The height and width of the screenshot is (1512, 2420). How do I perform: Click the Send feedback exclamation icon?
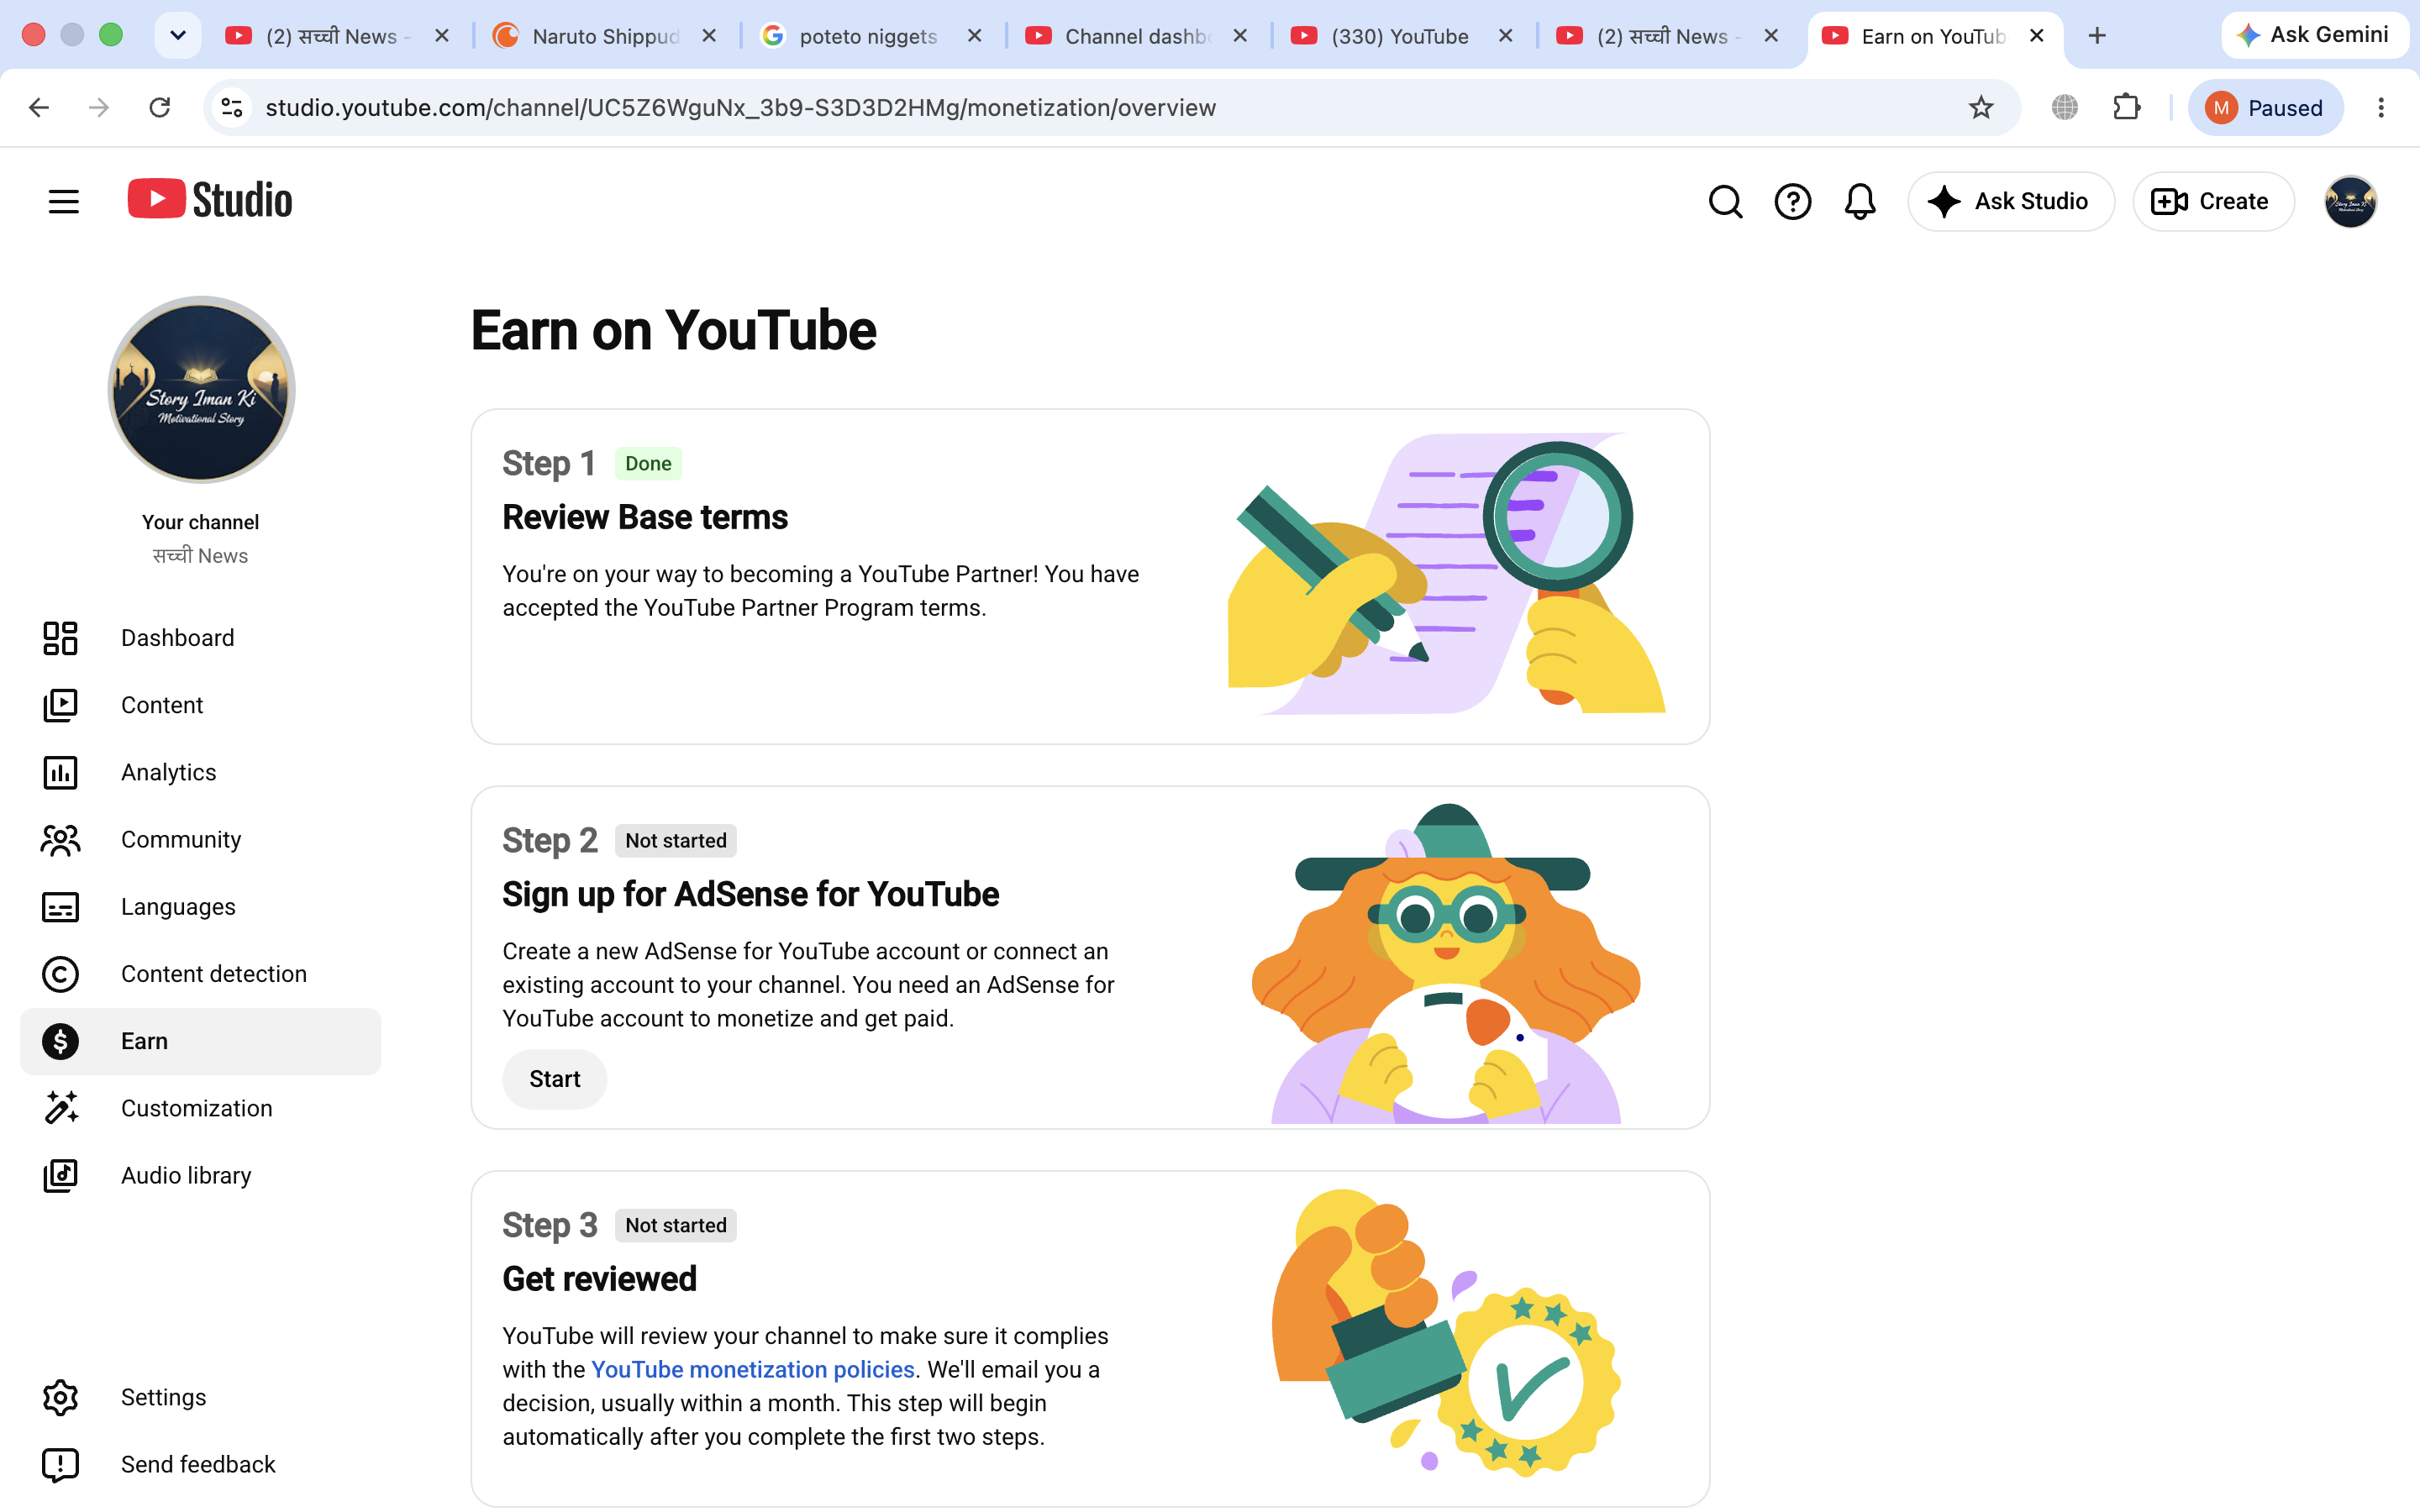point(60,1464)
